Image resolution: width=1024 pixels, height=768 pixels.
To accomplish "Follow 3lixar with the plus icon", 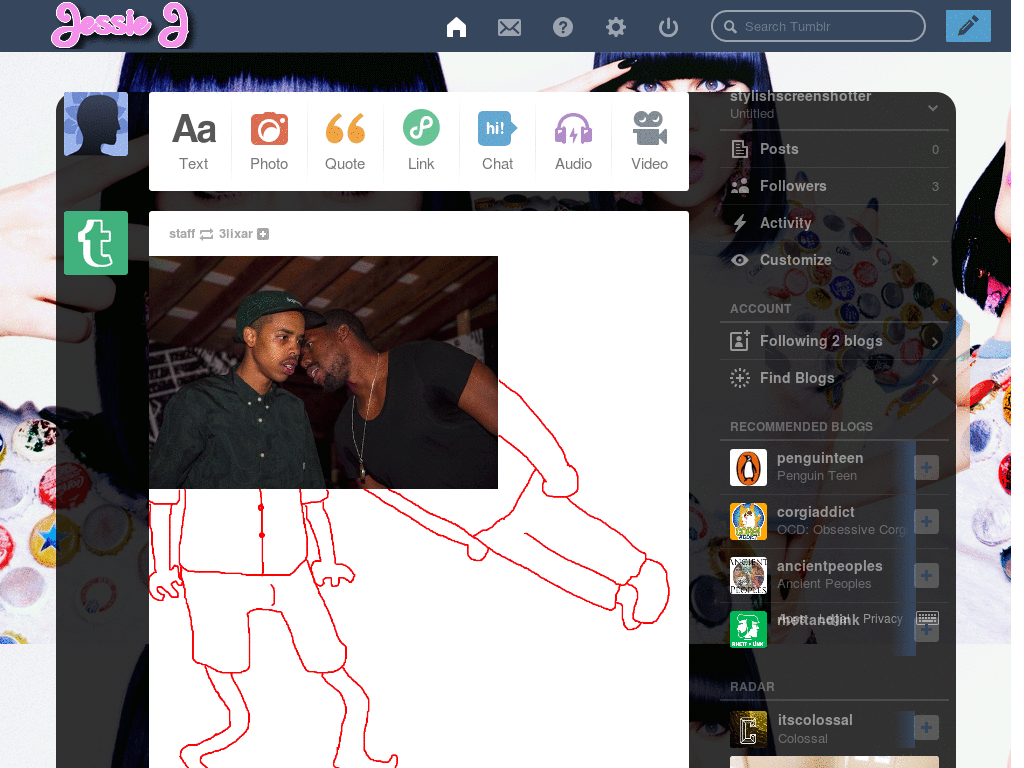I will coord(263,234).
